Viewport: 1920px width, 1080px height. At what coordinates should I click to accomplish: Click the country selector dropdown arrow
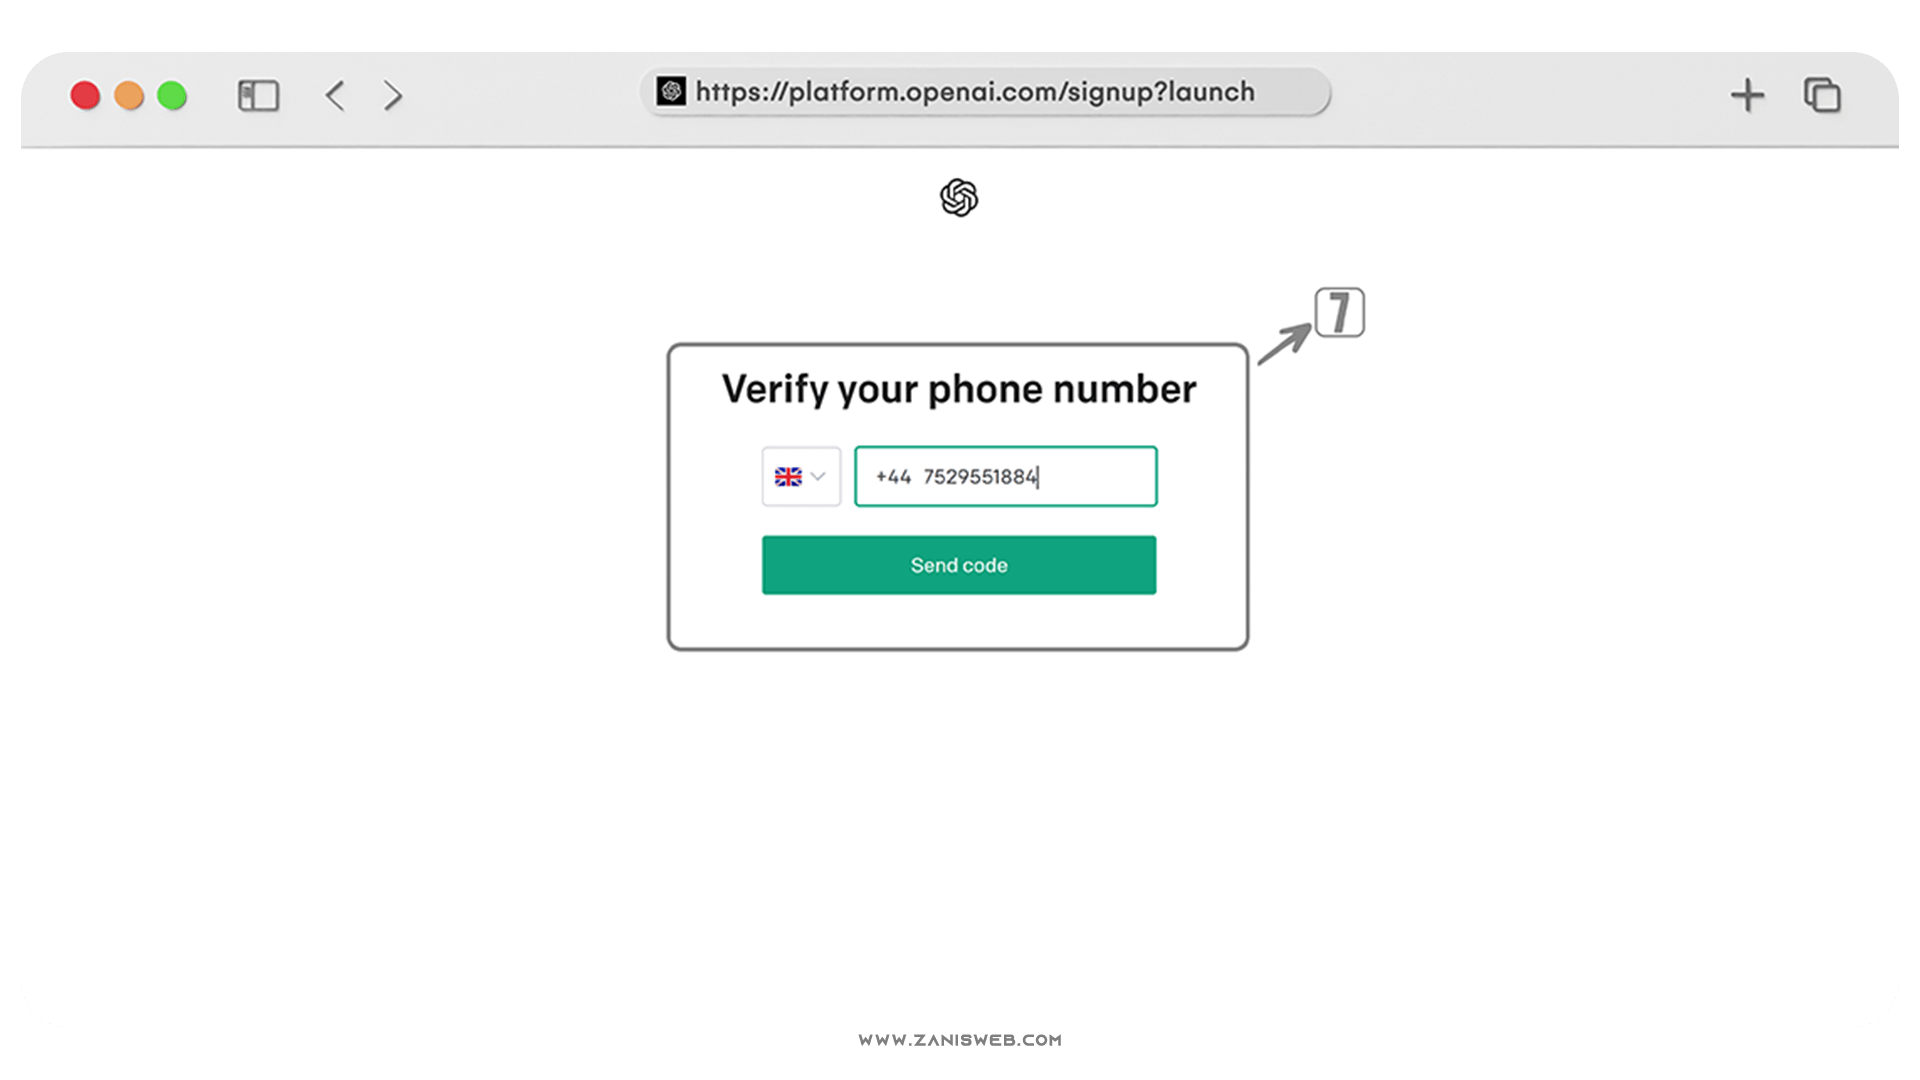pyautogui.click(x=818, y=475)
